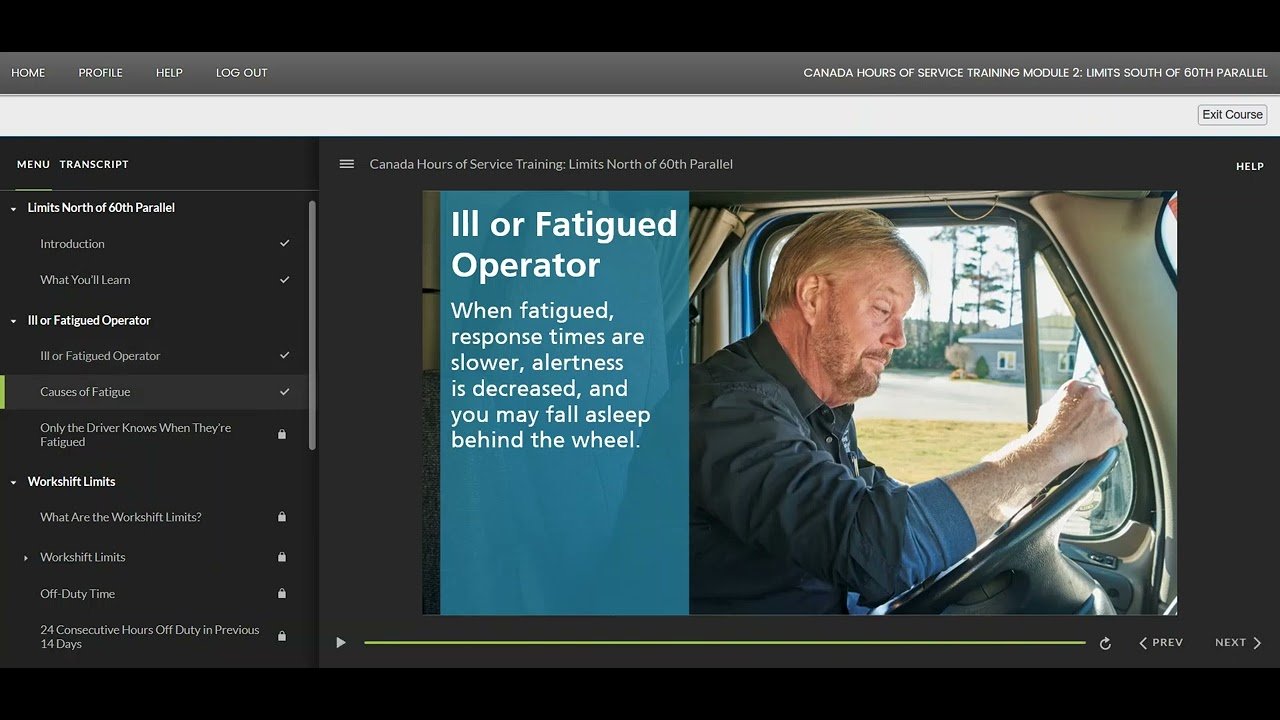1280x720 pixels.
Task: Click the sidebar menu vertical scrollbar
Action: (312, 325)
